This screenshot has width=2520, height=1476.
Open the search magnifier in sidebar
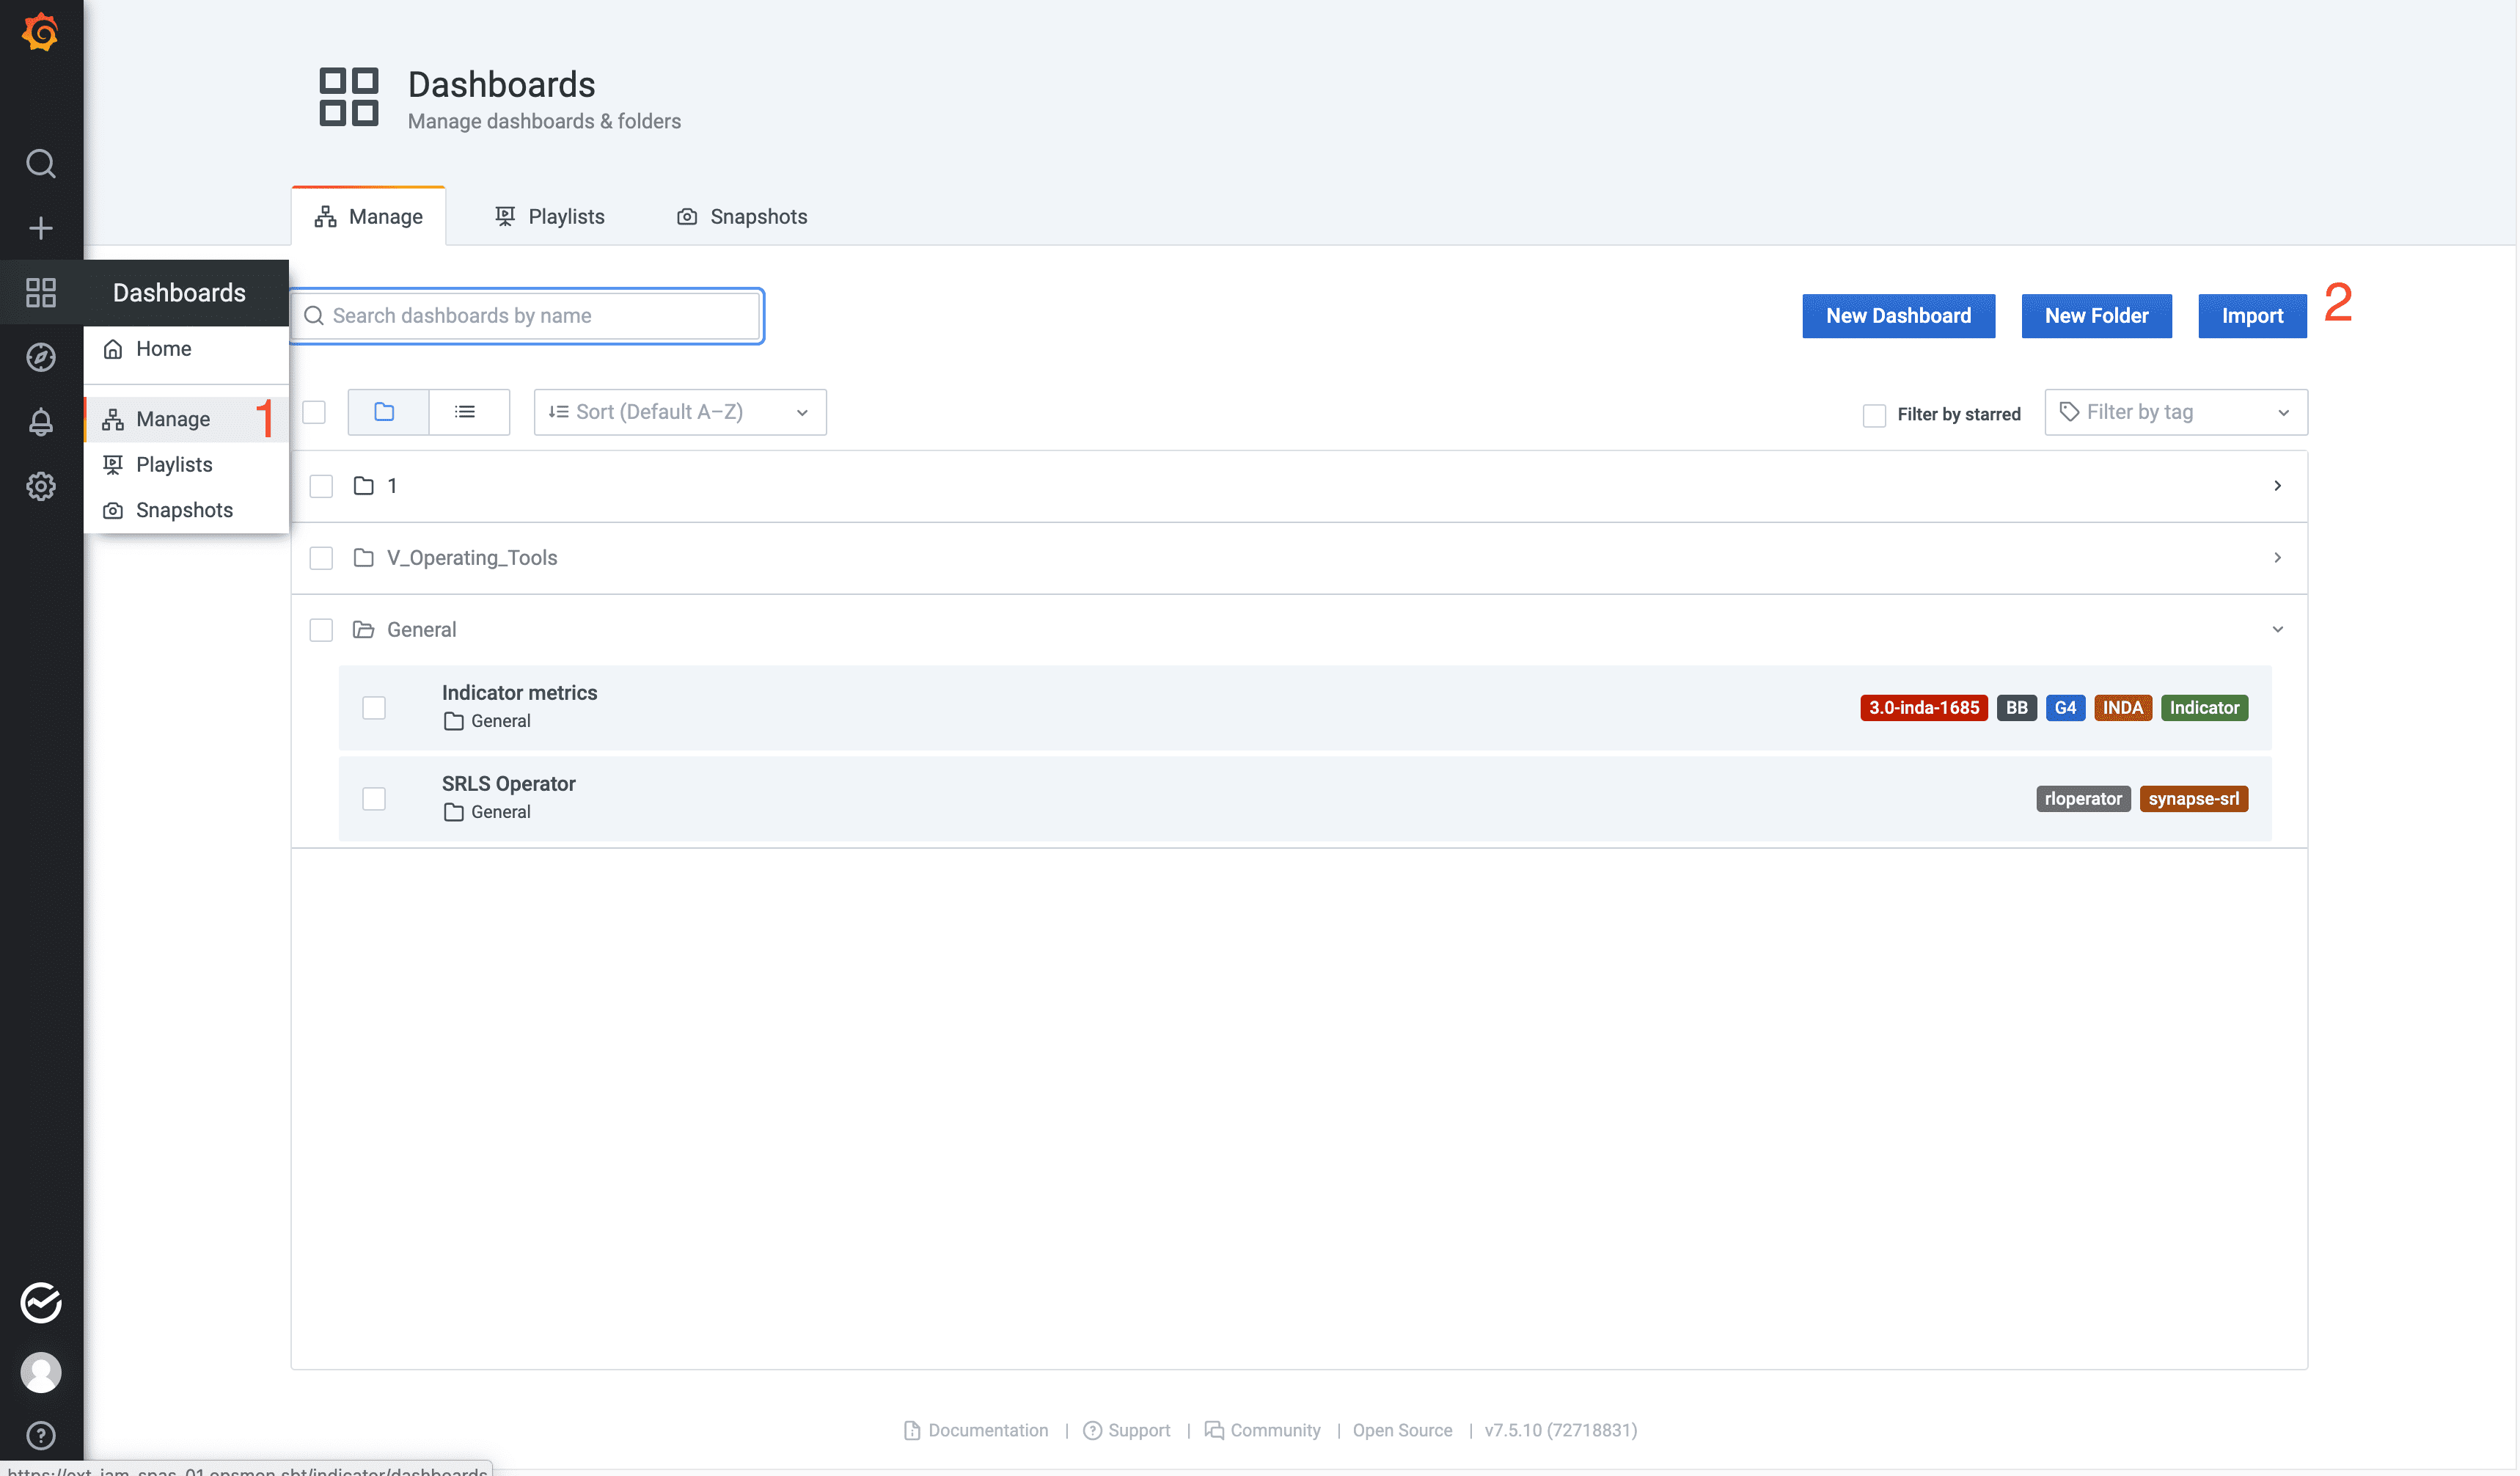[x=40, y=163]
